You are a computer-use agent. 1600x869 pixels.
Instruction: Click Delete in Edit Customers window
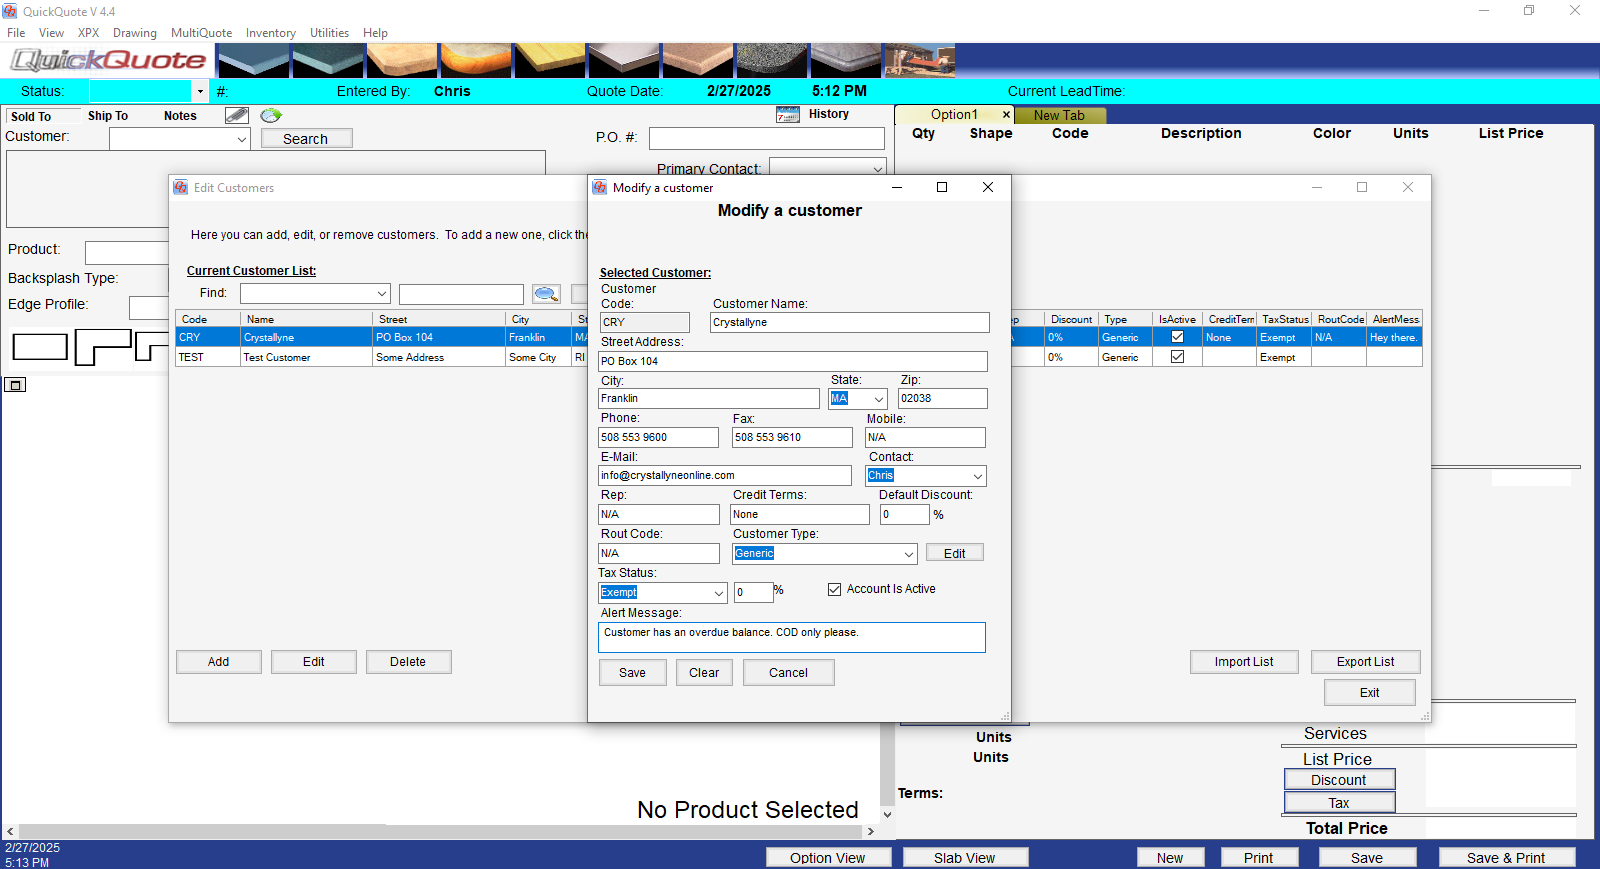pos(408,662)
